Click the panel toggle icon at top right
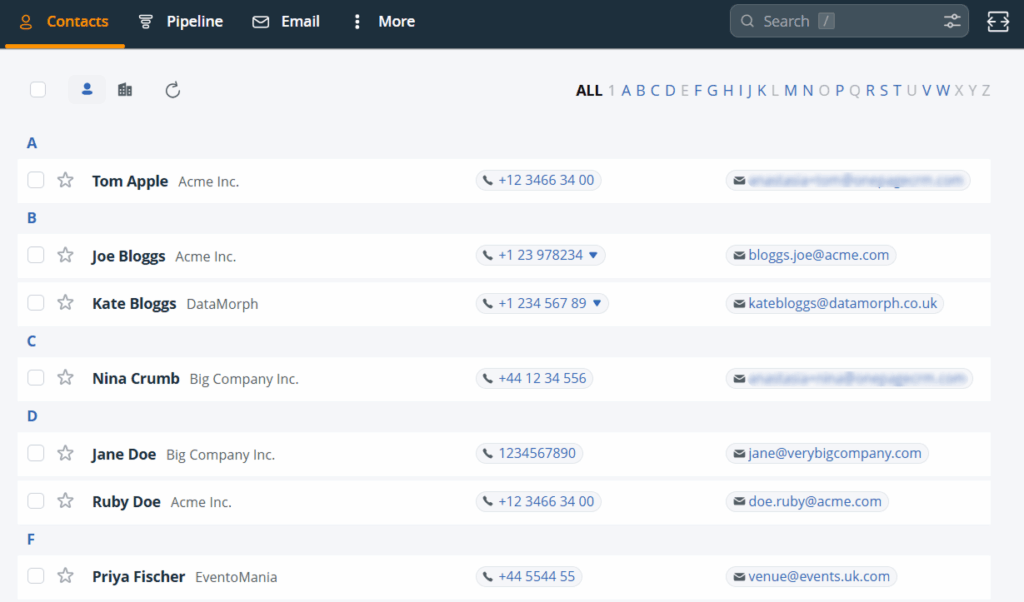Image resolution: width=1024 pixels, height=602 pixels. coord(997,21)
